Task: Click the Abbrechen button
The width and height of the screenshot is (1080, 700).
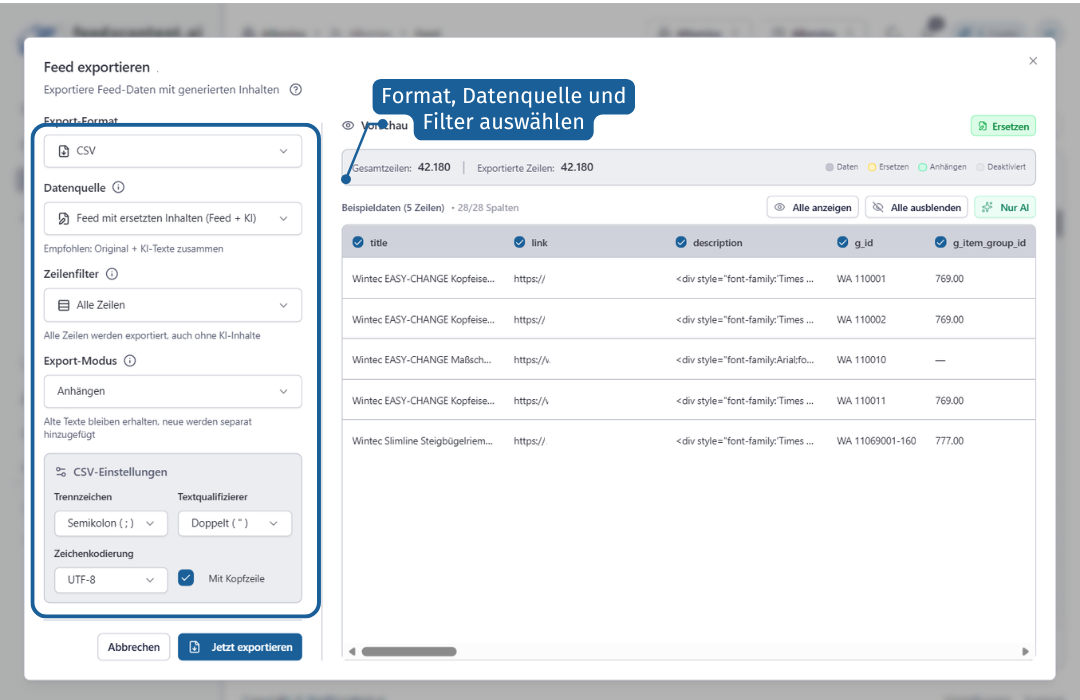Action: pyautogui.click(x=134, y=647)
